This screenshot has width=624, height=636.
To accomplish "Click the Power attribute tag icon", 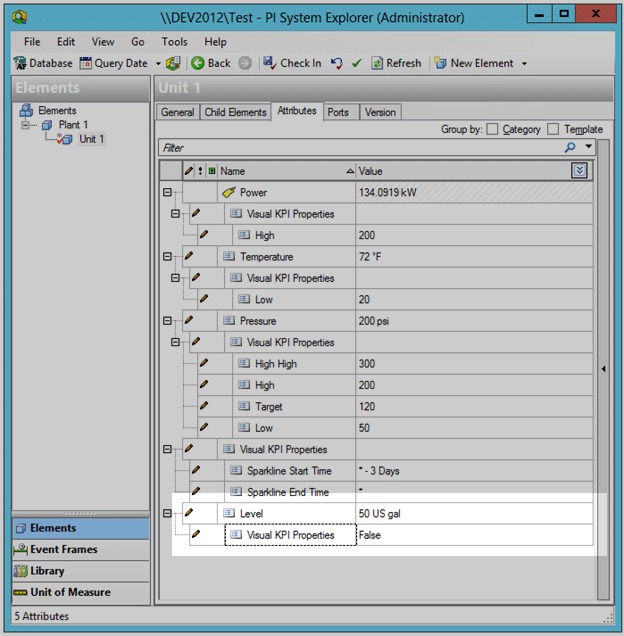I will click(x=228, y=192).
